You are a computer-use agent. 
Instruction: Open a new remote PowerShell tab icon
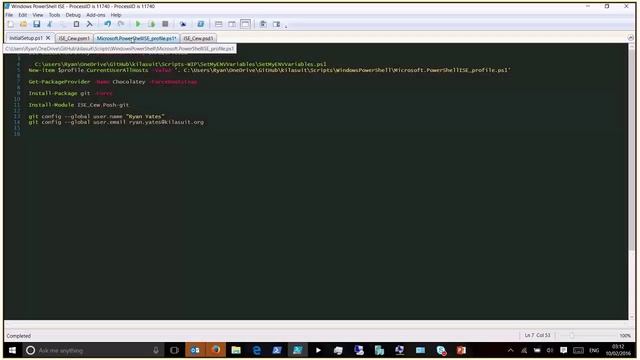[x=183, y=24]
